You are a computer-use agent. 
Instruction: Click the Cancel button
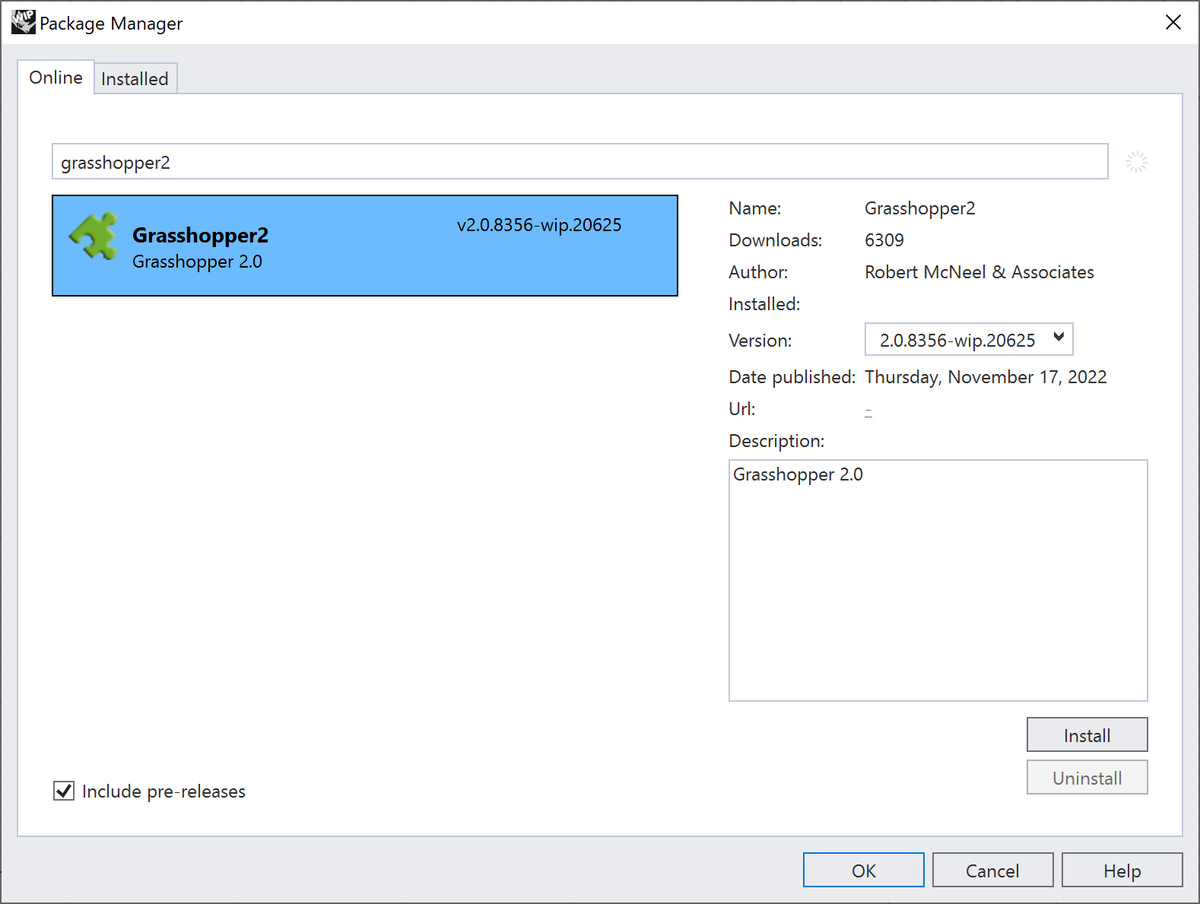(992, 869)
